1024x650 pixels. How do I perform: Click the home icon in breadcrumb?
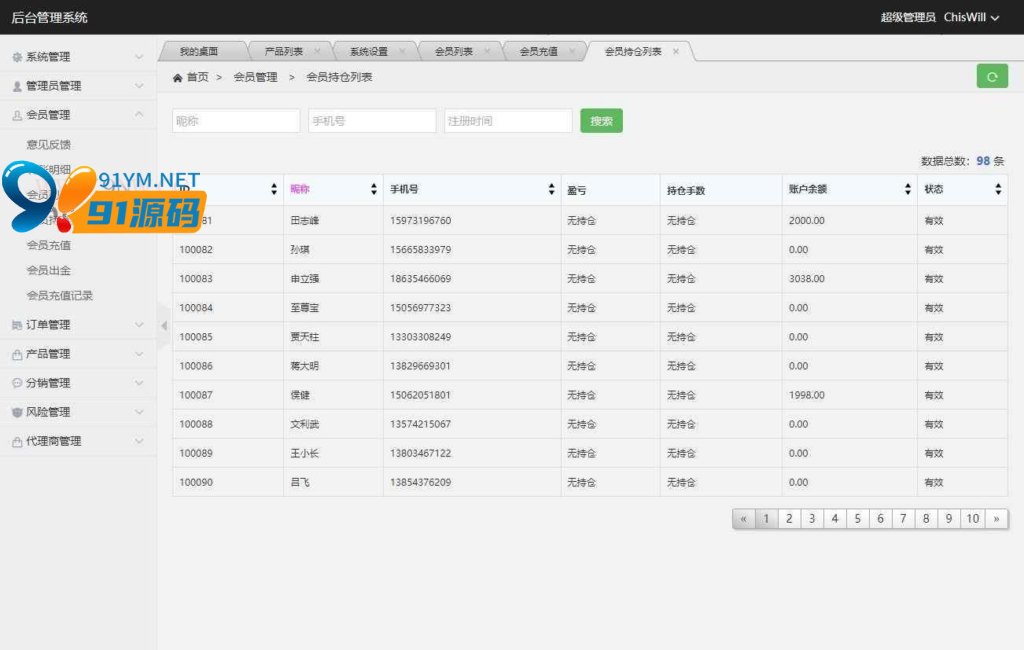tap(177, 78)
